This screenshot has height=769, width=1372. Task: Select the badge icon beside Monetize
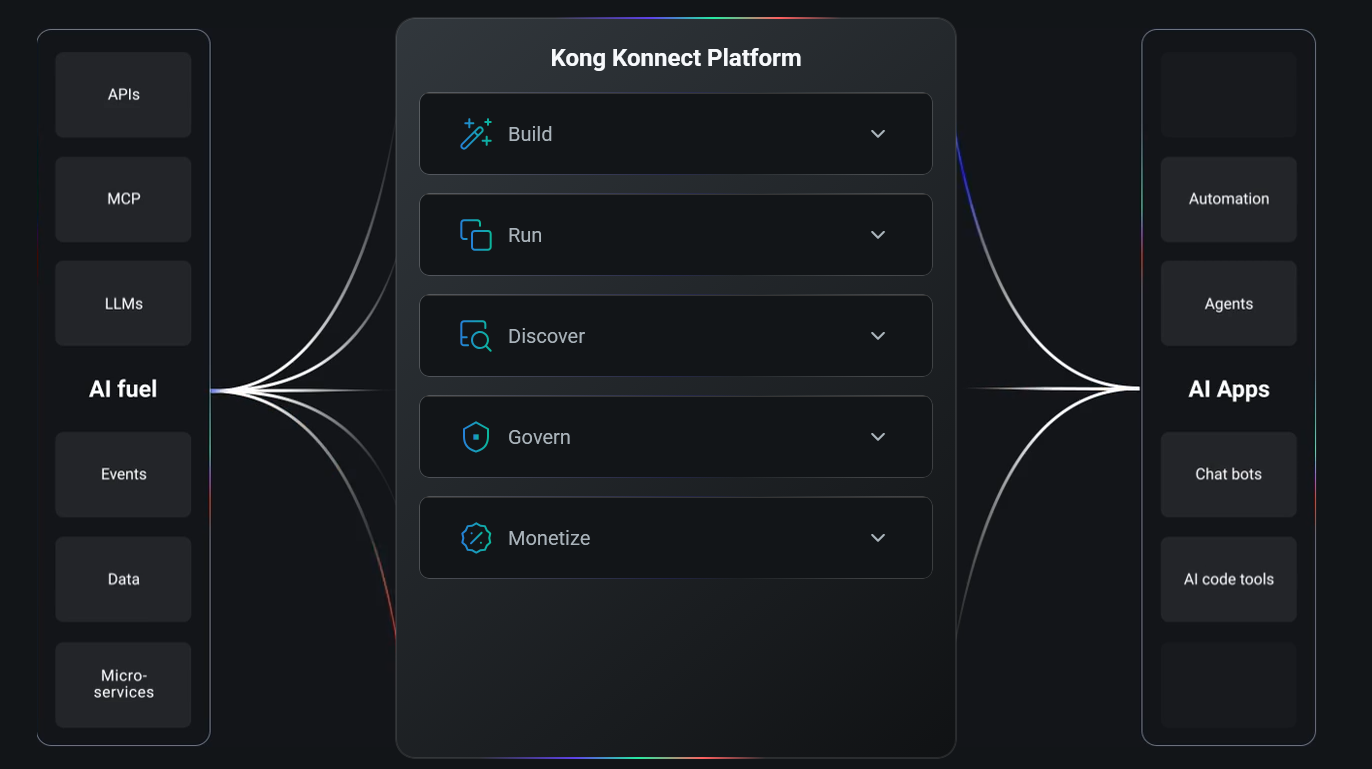click(477, 537)
